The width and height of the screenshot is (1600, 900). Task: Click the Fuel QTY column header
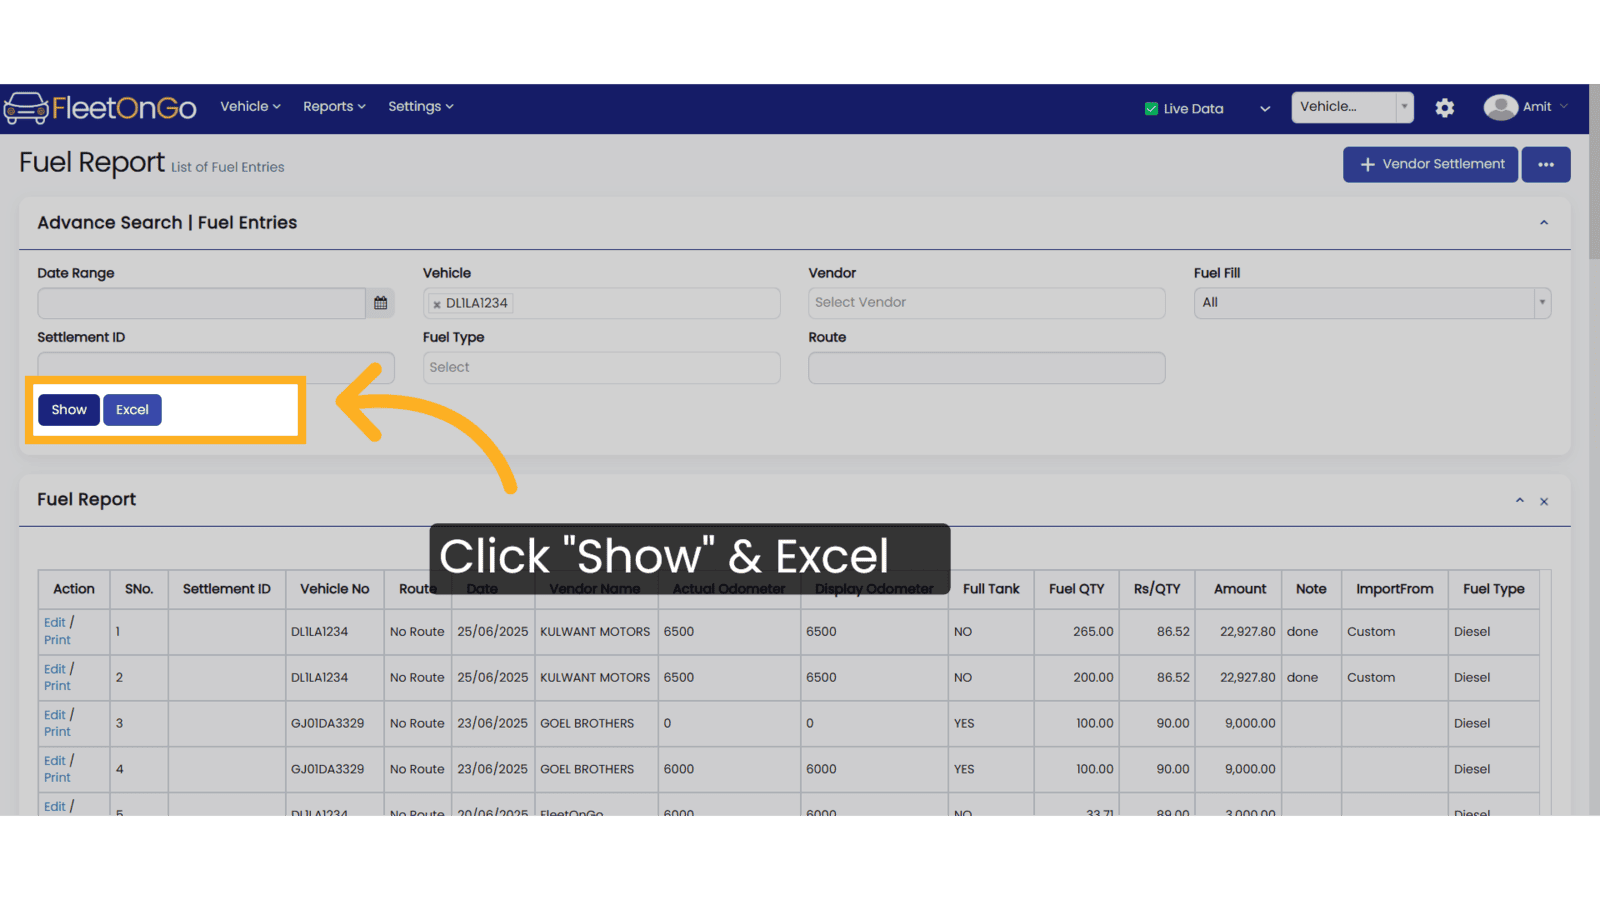pyautogui.click(x=1077, y=589)
